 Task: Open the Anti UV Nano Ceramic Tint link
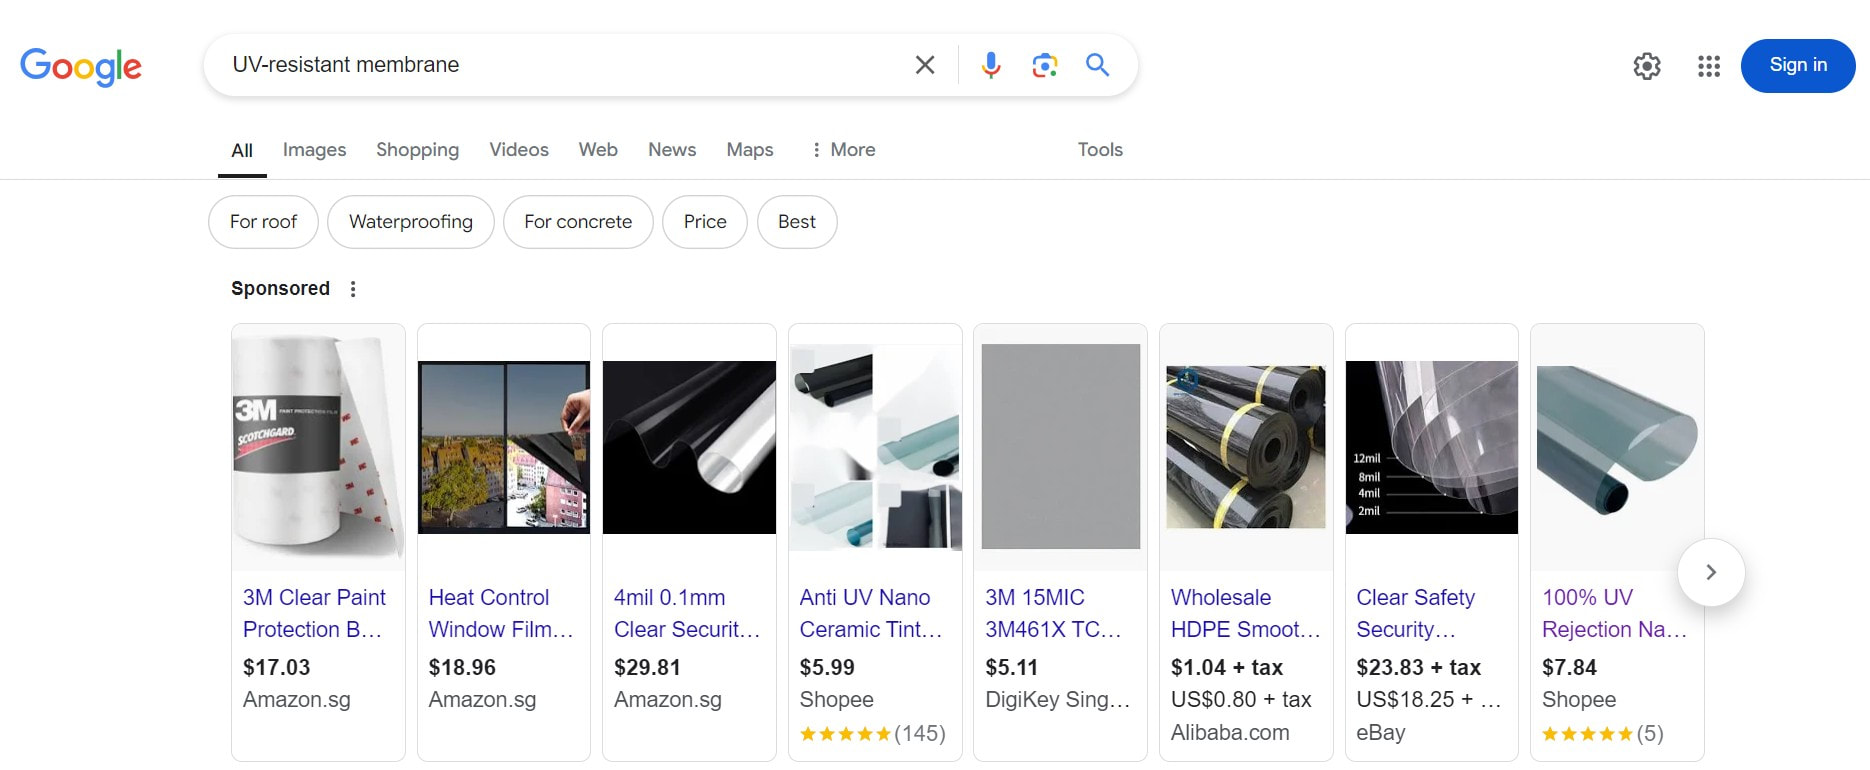[871, 613]
